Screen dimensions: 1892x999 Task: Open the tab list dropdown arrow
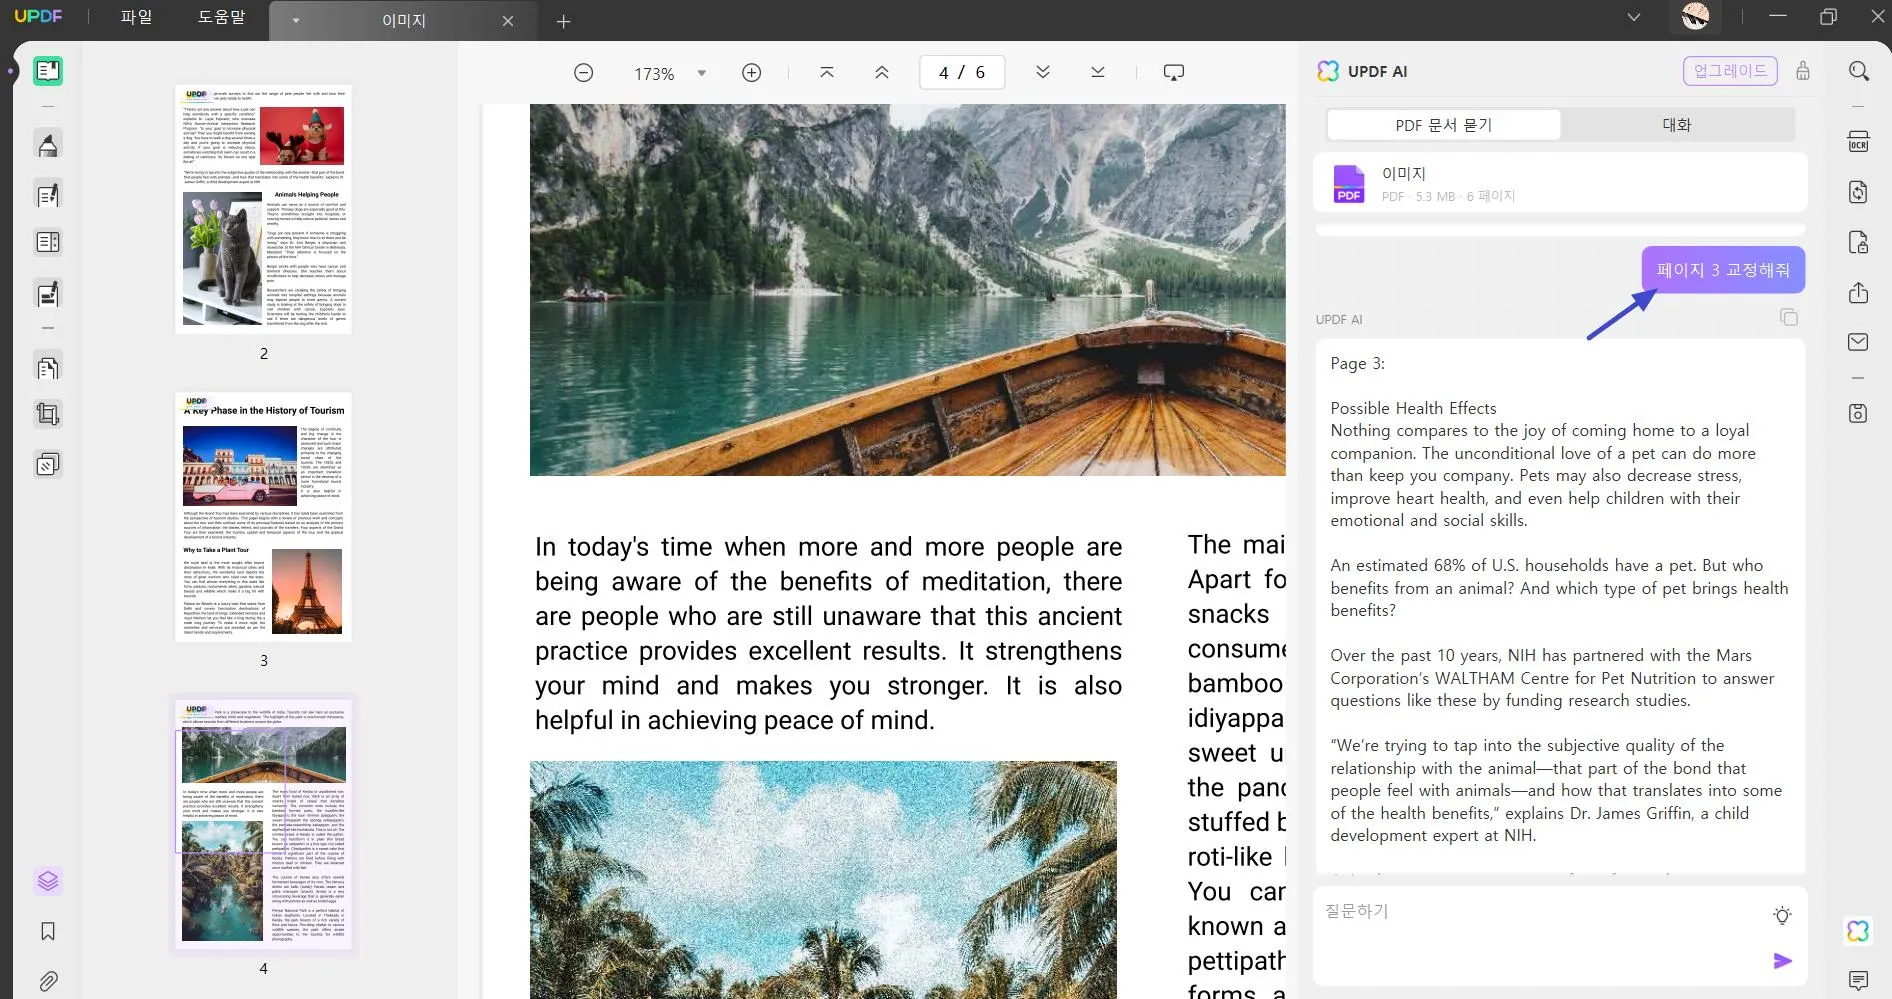pyautogui.click(x=296, y=21)
